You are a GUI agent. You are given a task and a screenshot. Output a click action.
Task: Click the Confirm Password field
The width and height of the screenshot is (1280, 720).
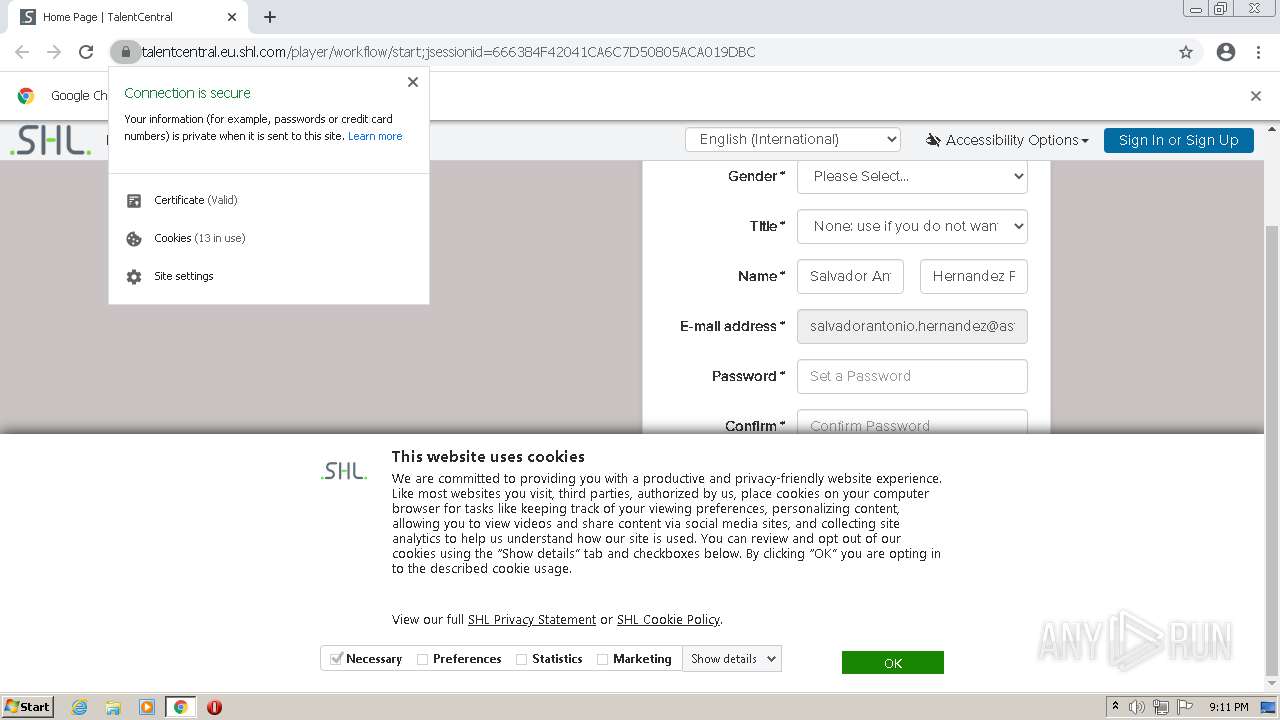click(x=912, y=423)
